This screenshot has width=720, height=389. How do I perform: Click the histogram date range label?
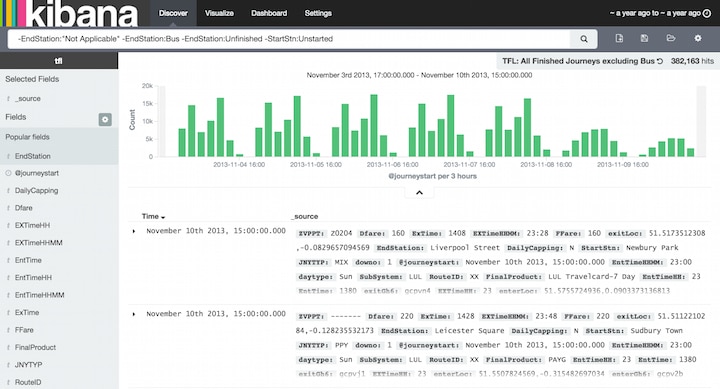419,75
